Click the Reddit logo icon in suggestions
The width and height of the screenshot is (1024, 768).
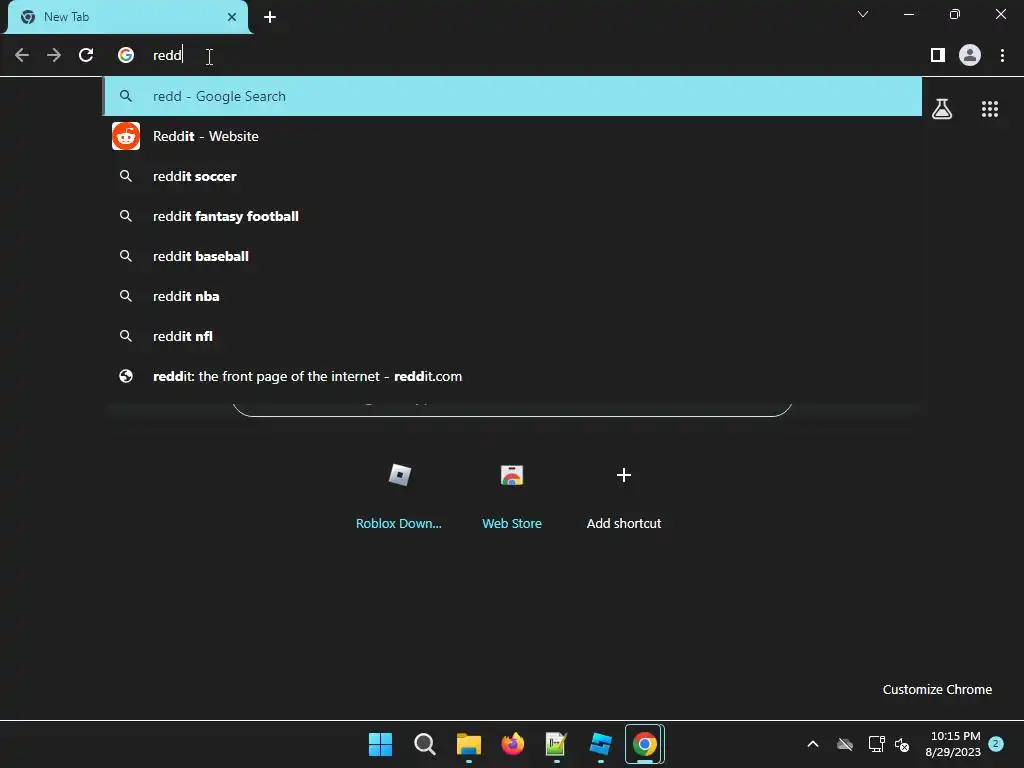point(125,136)
